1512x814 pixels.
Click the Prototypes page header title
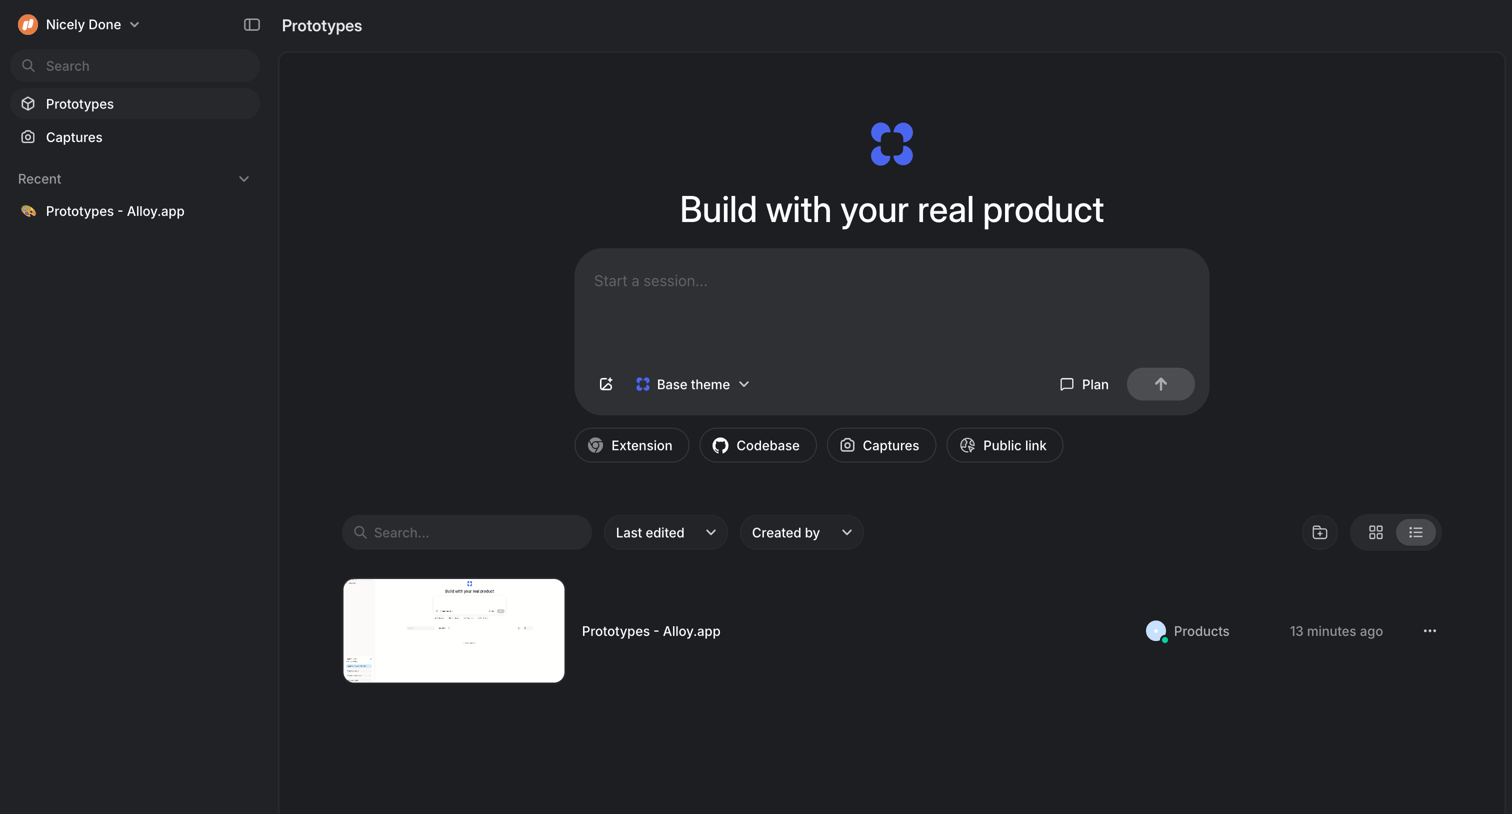coord(322,26)
